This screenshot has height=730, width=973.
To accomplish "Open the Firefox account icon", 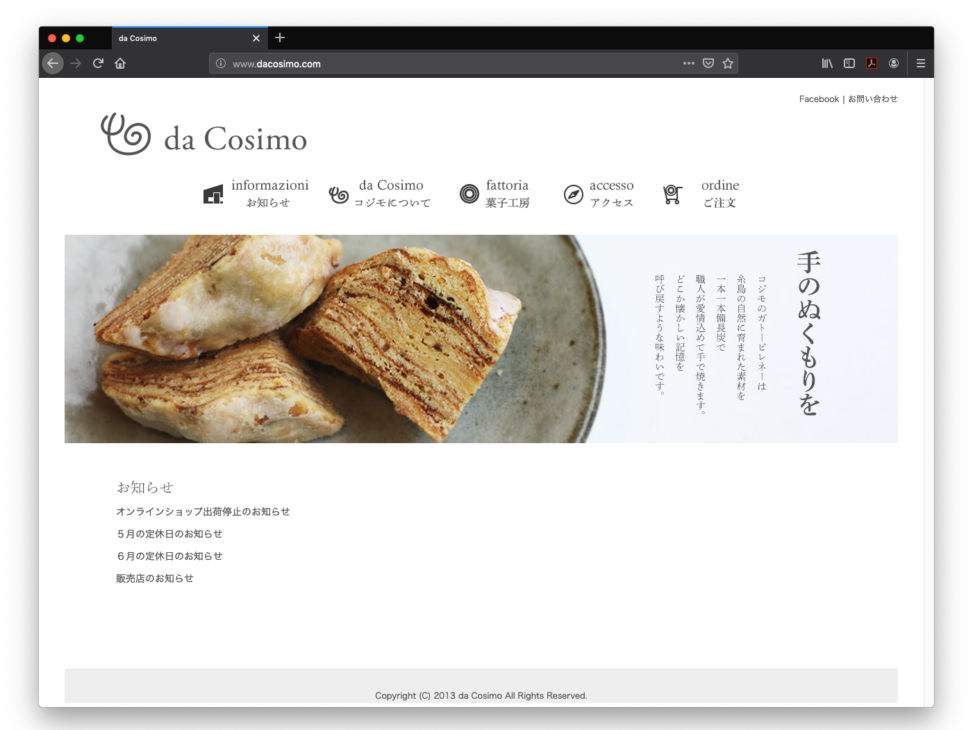I will [x=893, y=63].
